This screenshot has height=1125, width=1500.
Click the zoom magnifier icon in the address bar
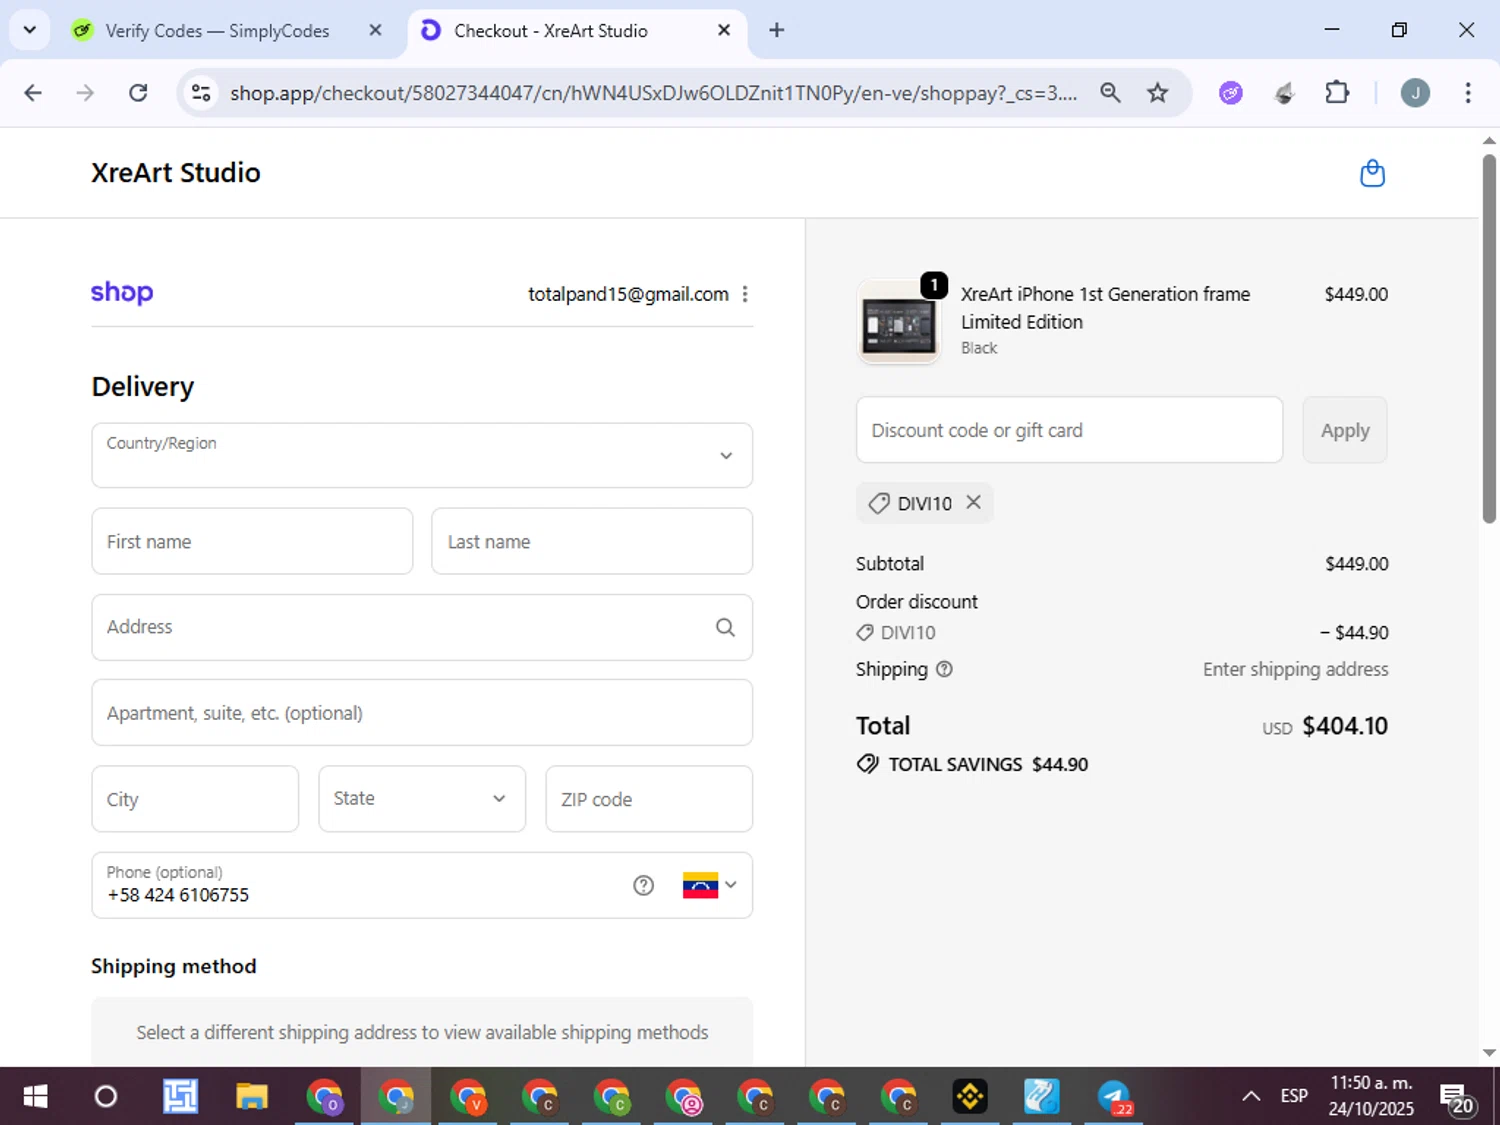coord(1110,93)
